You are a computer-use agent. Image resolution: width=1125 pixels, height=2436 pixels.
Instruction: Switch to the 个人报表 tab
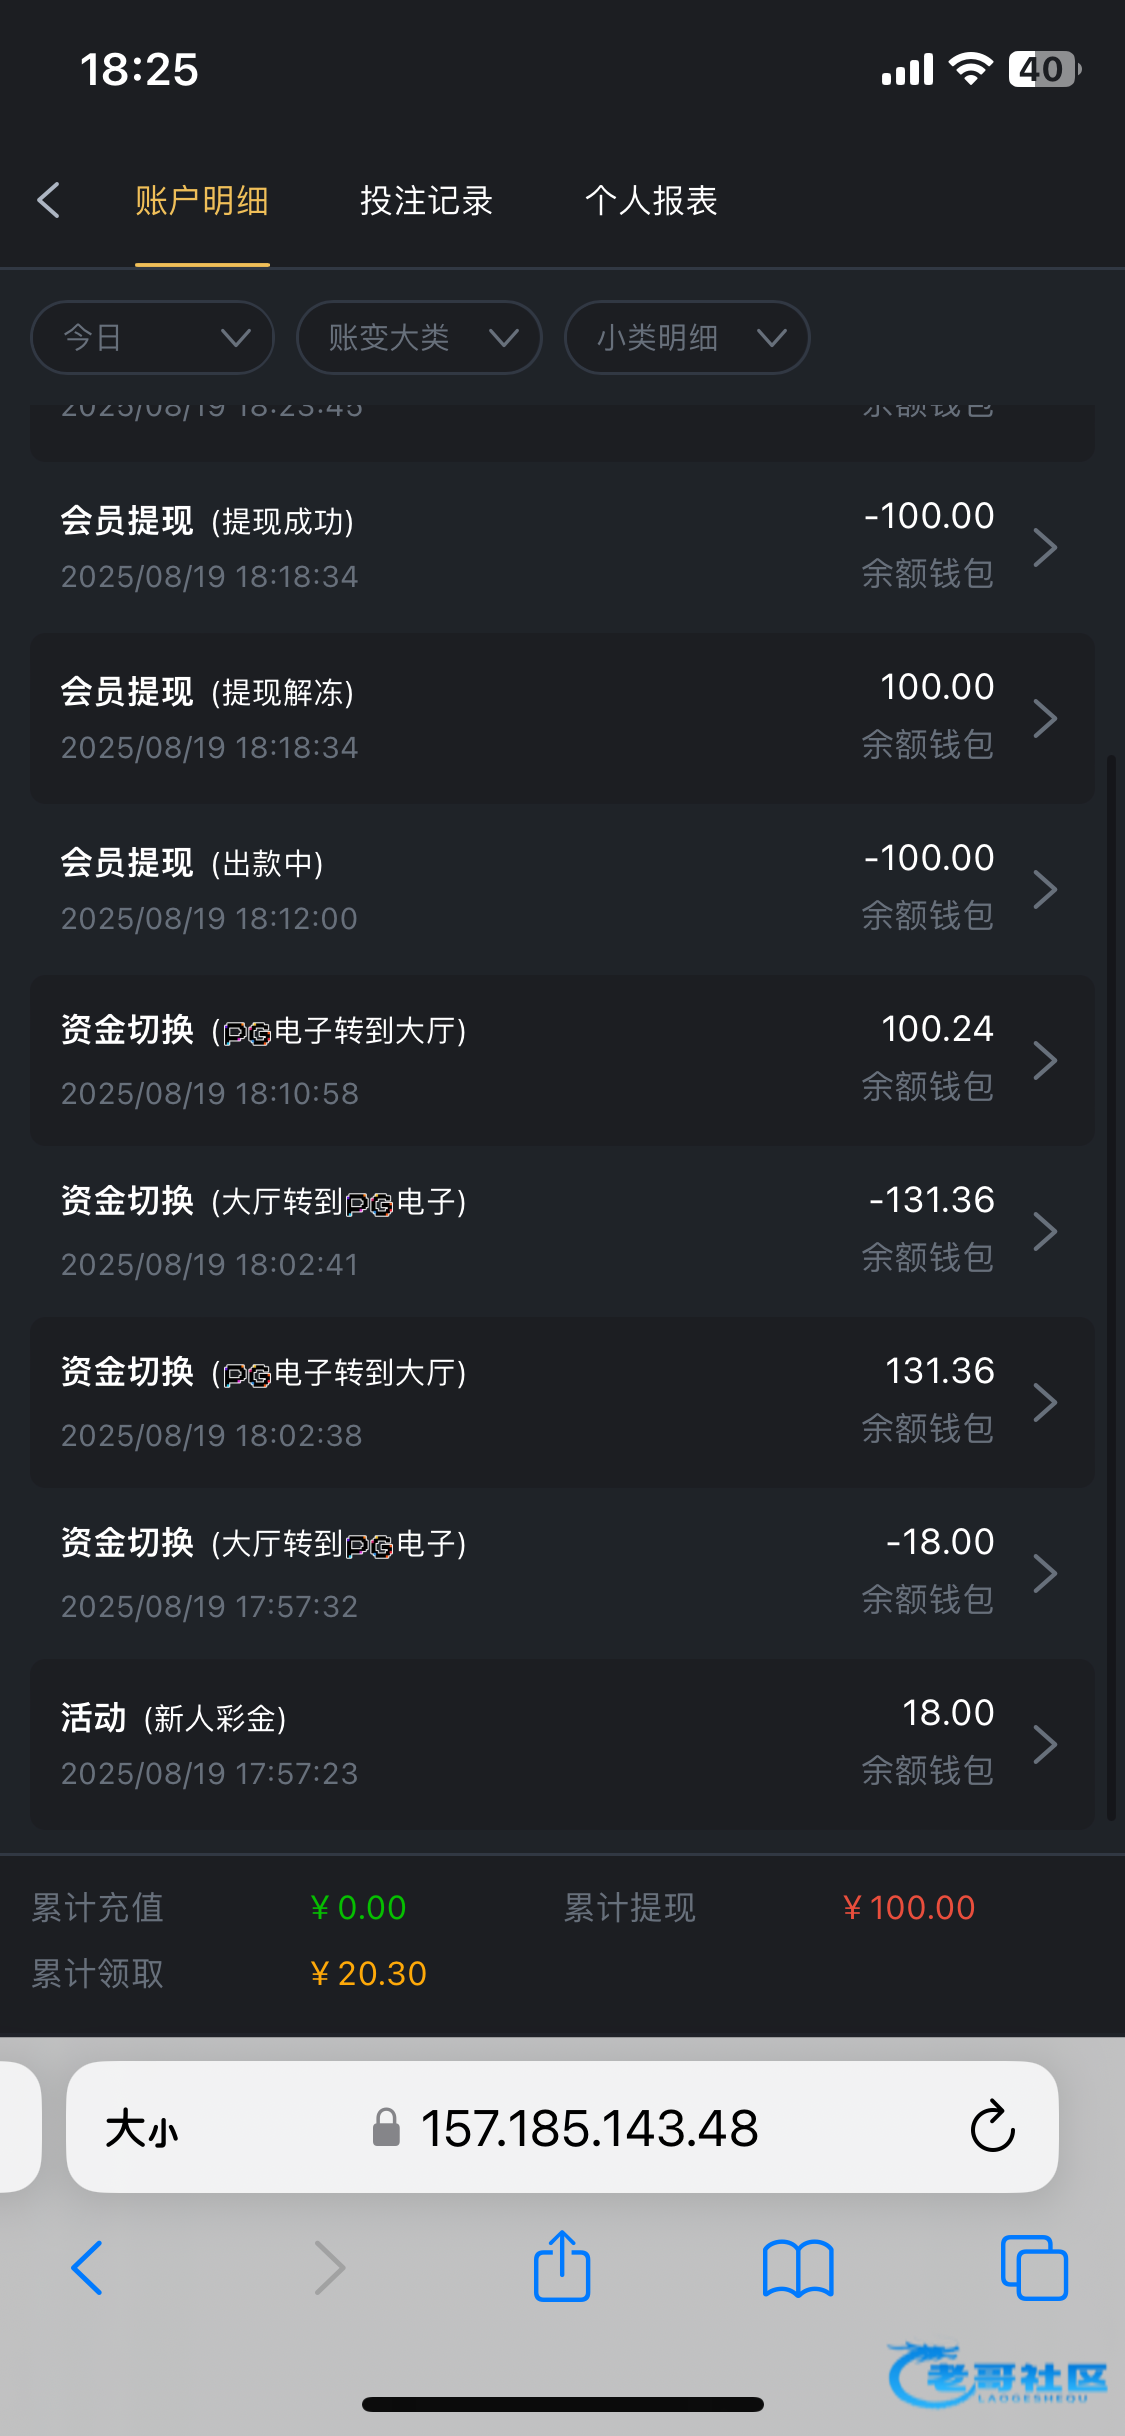pos(651,201)
